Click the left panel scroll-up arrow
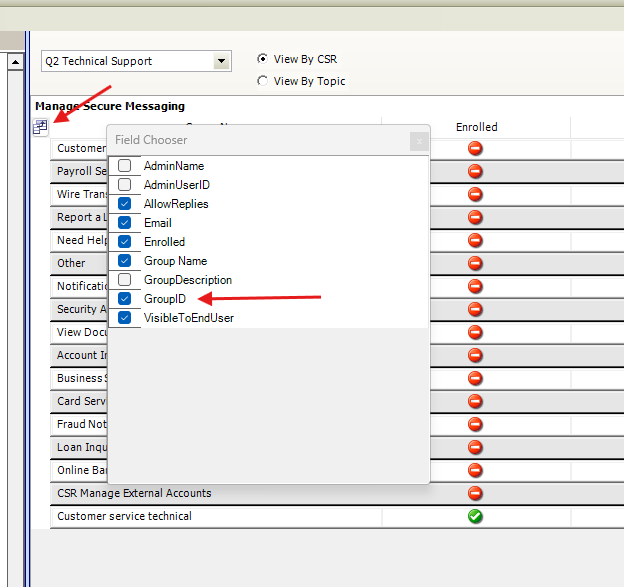Viewport: 624px width, 587px height. coord(16,62)
